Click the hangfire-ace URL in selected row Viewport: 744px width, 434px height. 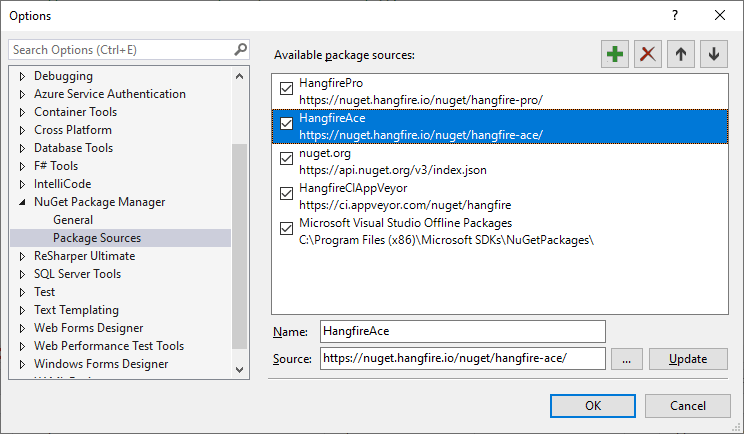click(421, 135)
